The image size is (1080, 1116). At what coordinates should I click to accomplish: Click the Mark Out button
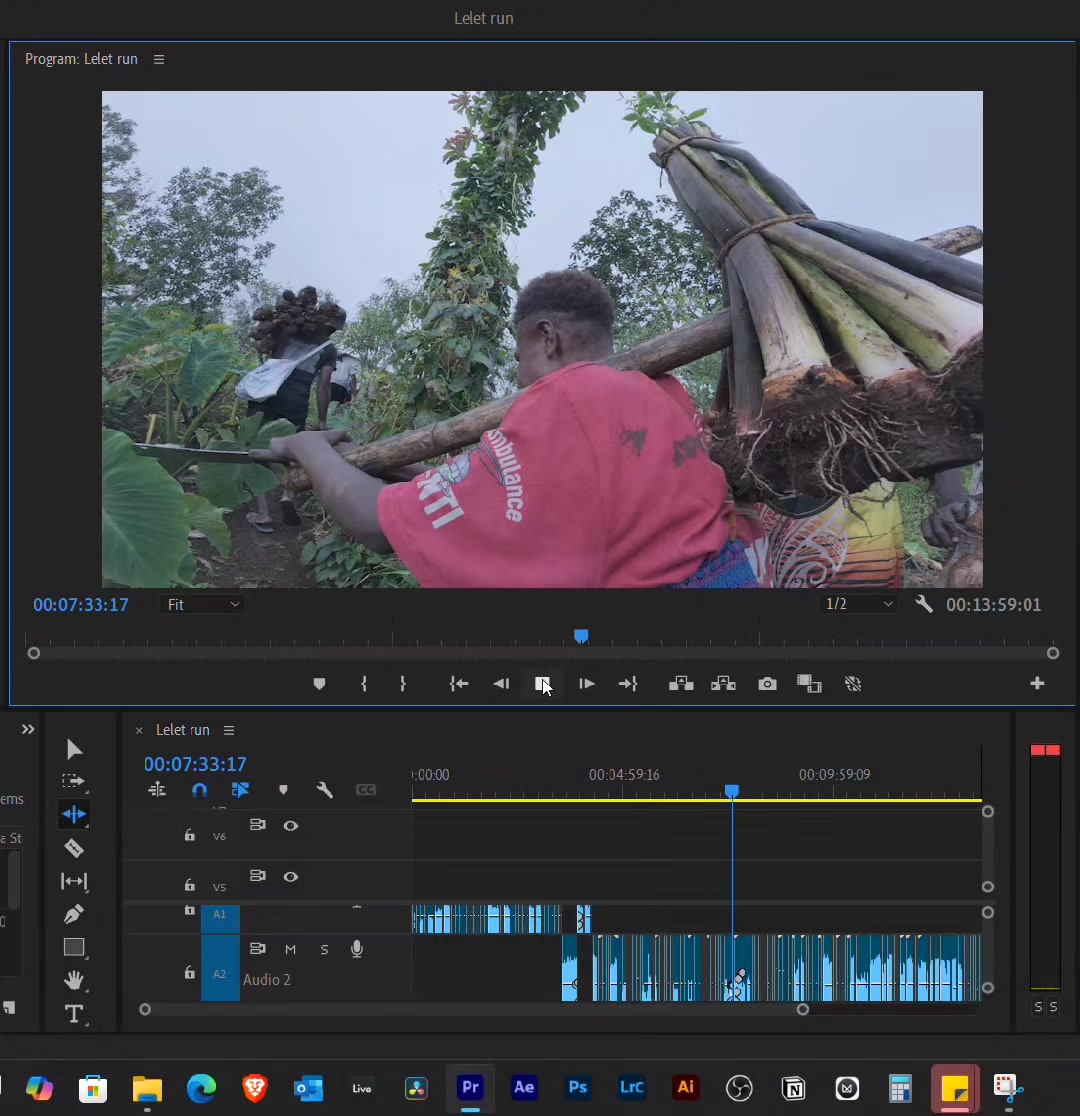[403, 684]
